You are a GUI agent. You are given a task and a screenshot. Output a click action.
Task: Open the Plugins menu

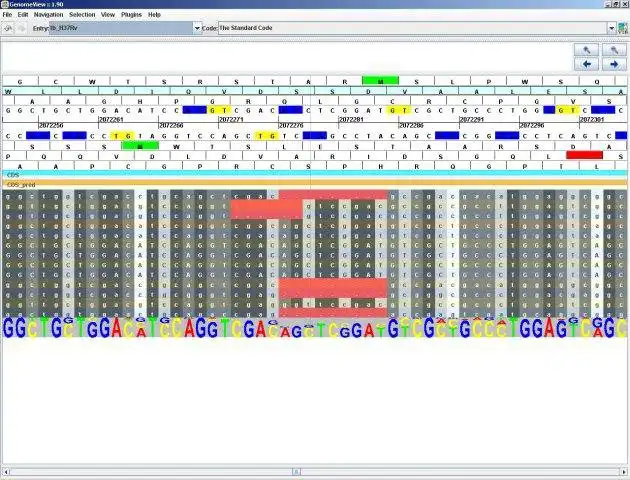coord(131,14)
